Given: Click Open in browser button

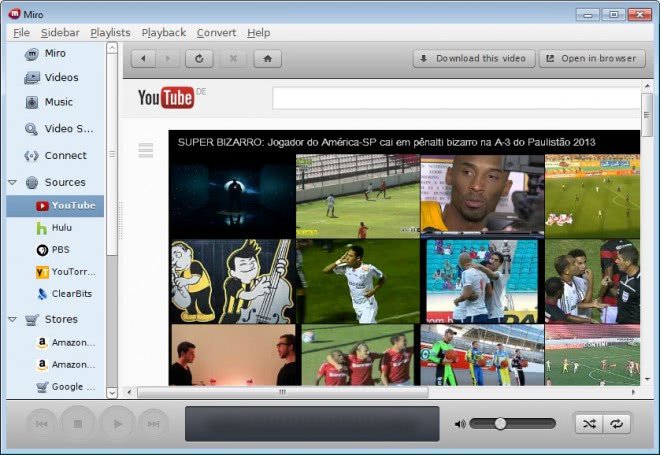Looking at the screenshot, I should pos(590,59).
